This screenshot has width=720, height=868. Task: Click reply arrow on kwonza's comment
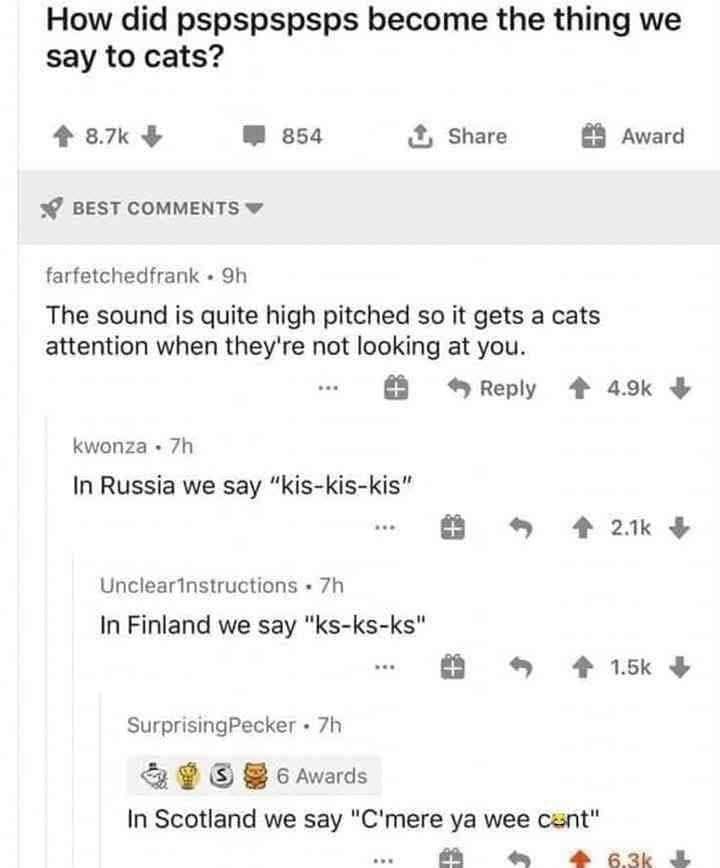point(520,526)
